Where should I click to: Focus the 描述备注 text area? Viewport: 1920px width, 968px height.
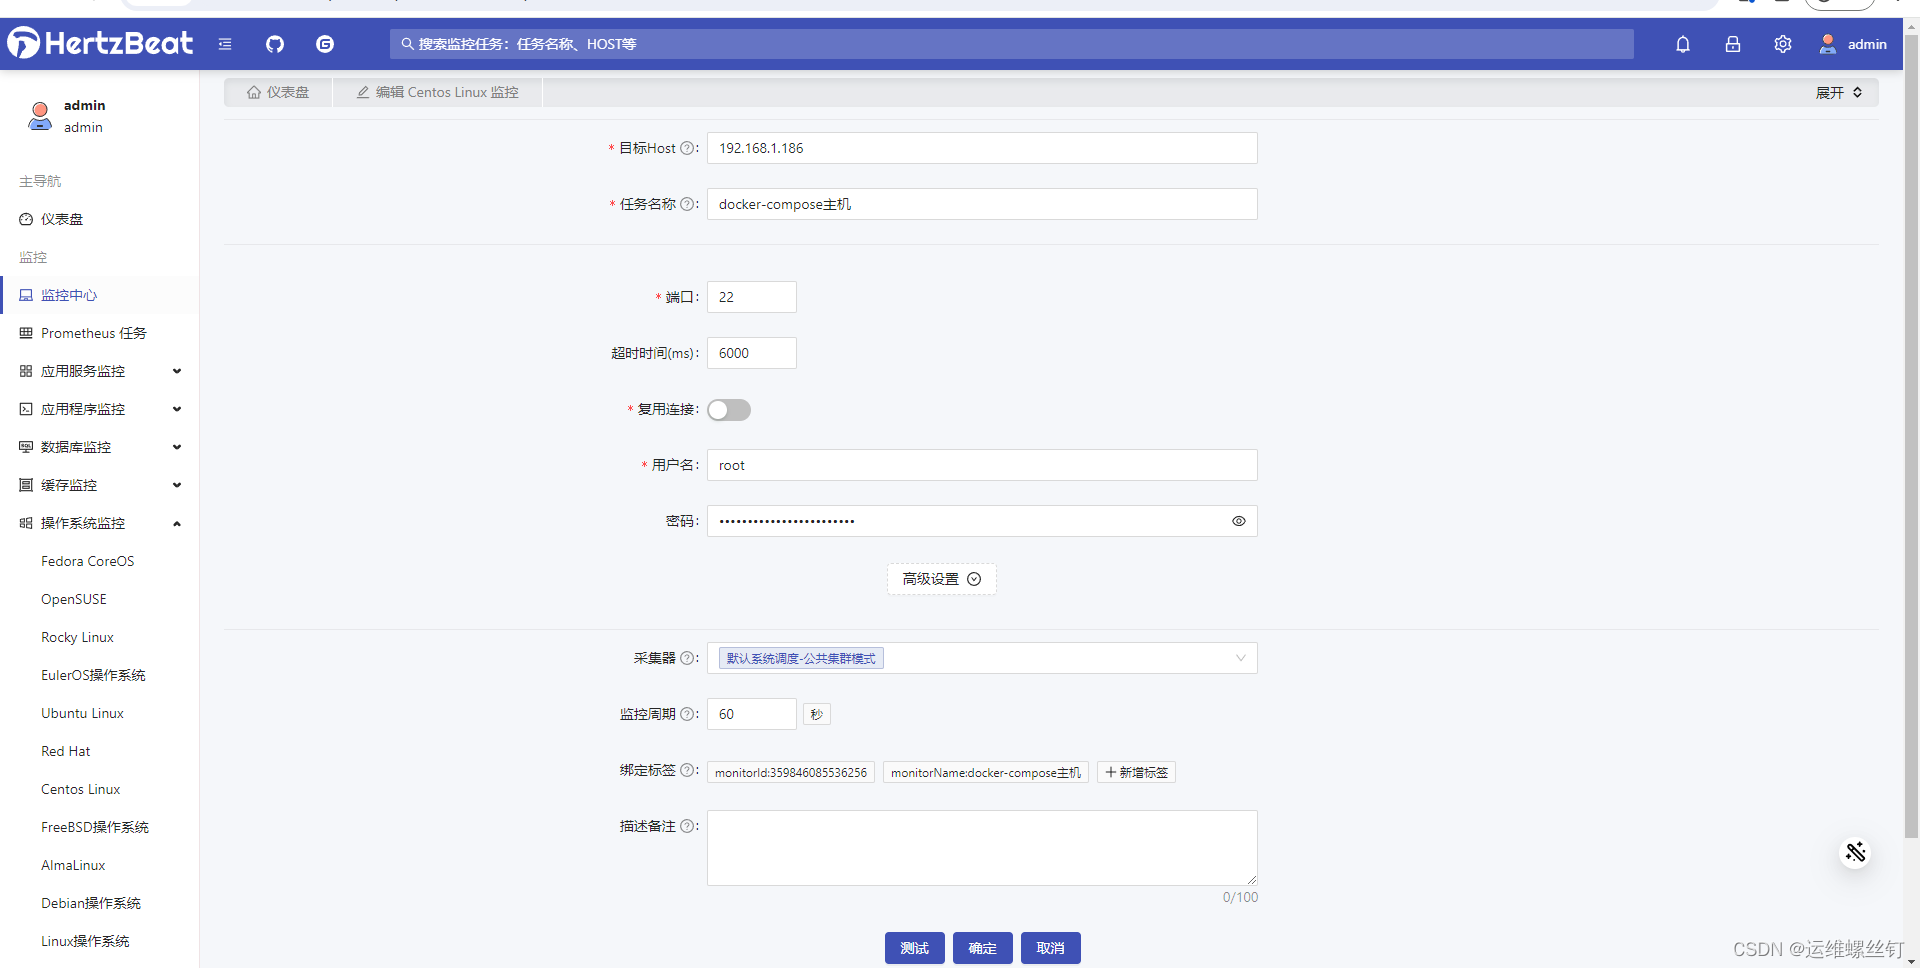[x=982, y=848]
